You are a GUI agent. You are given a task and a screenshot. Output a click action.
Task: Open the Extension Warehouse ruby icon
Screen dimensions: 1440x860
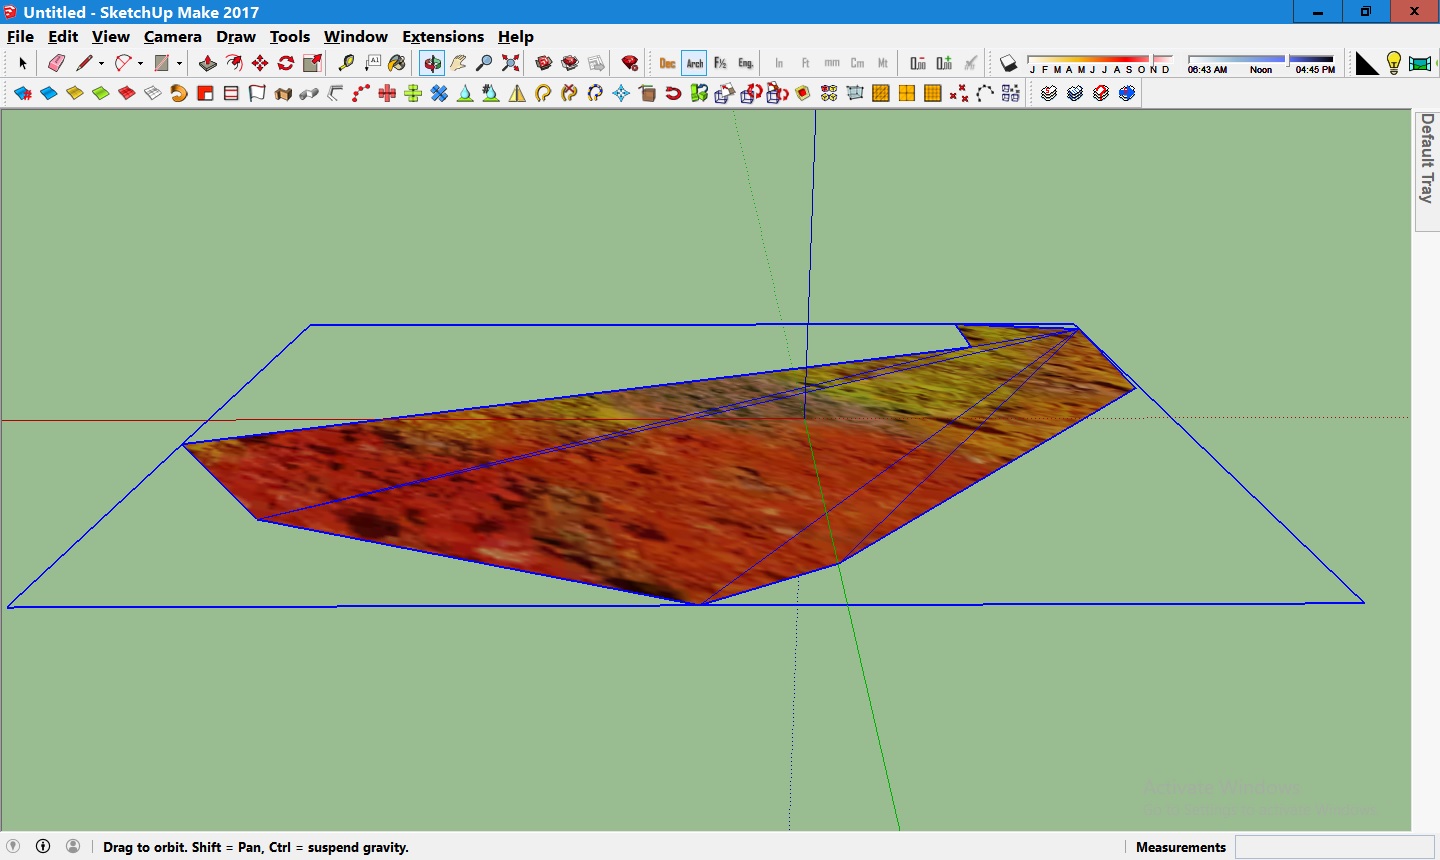pyautogui.click(x=630, y=63)
